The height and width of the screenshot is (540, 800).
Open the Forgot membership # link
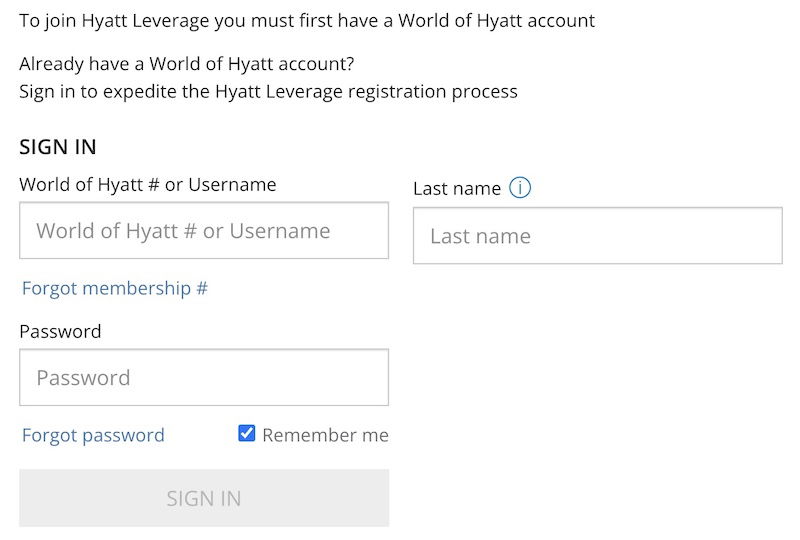click(115, 288)
